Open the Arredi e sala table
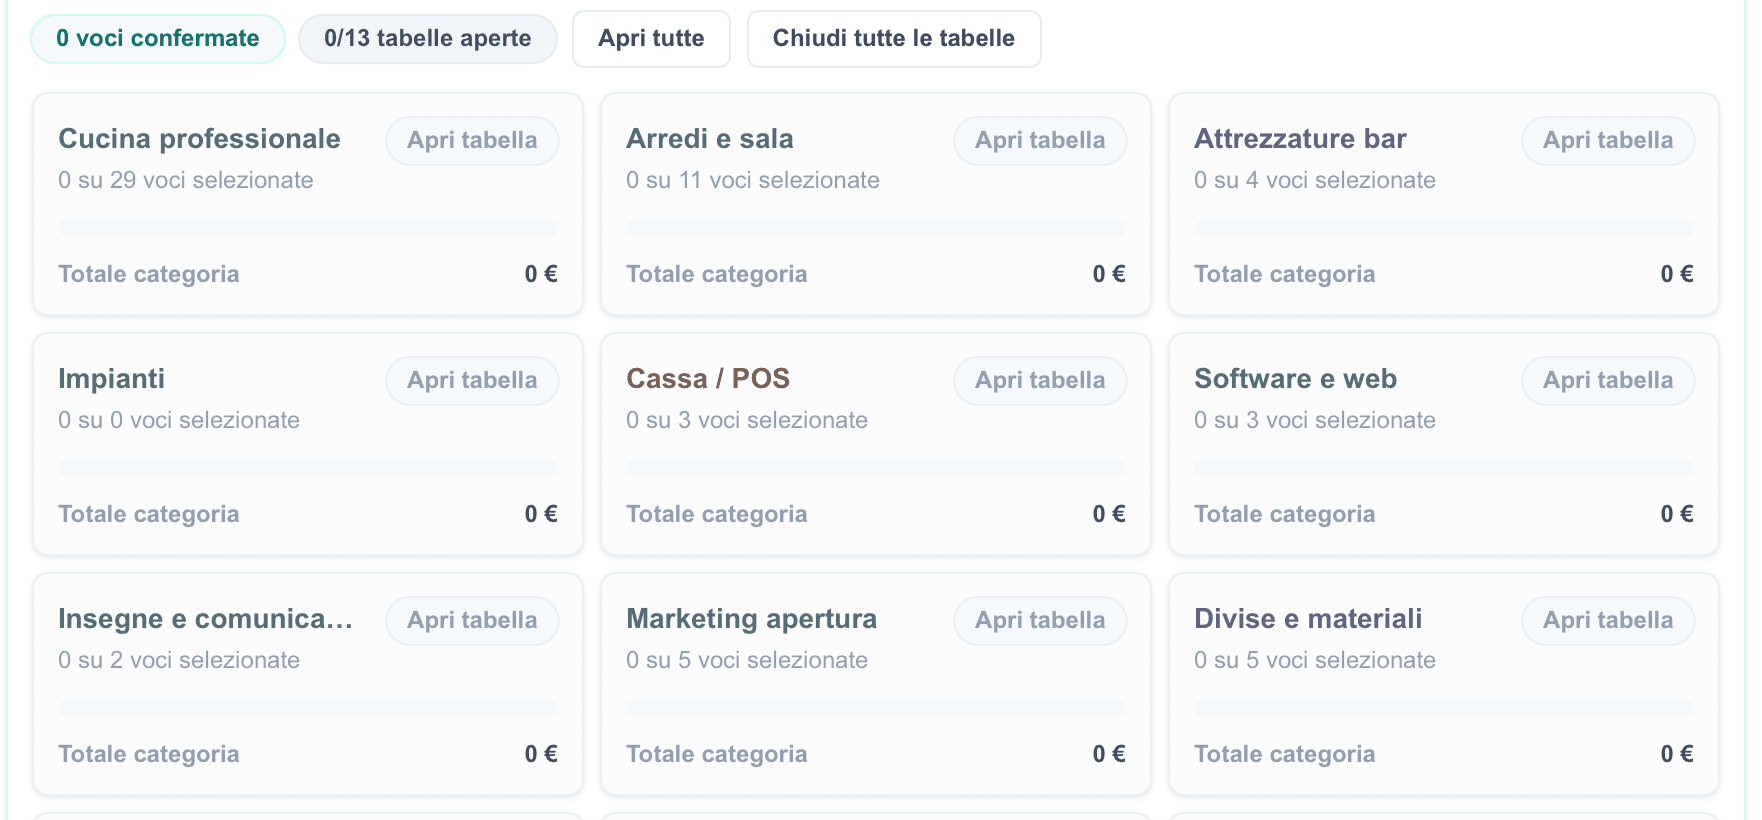Image resolution: width=1762 pixels, height=820 pixels. 1040,141
